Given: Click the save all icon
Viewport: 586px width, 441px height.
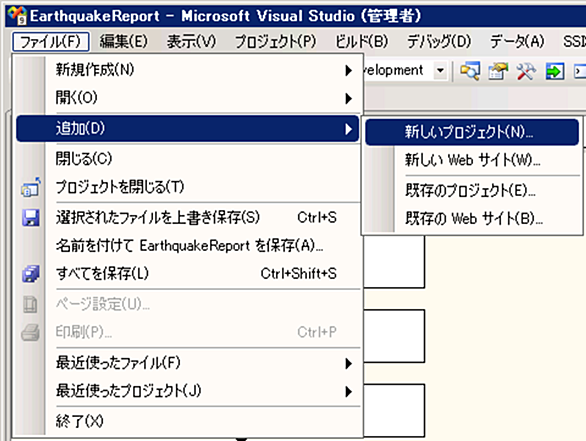Looking at the screenshot, I should click(x=31, y=274).
